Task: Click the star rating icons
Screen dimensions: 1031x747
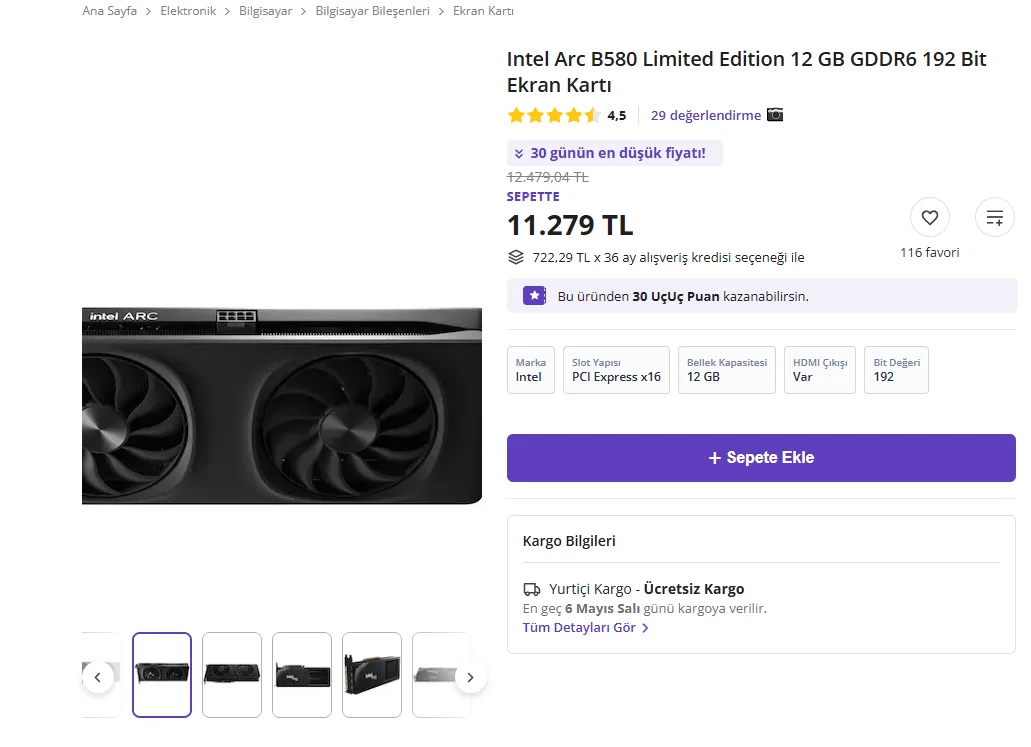Action: coord(553,115)
